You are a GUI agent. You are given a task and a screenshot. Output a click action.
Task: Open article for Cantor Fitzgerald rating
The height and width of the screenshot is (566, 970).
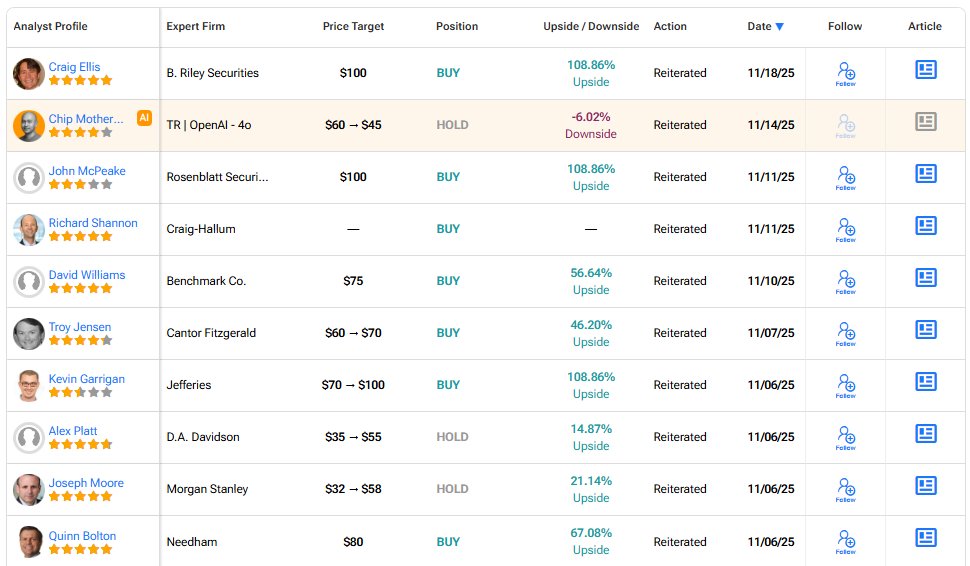pyautogui.click(x=925, y=329)
